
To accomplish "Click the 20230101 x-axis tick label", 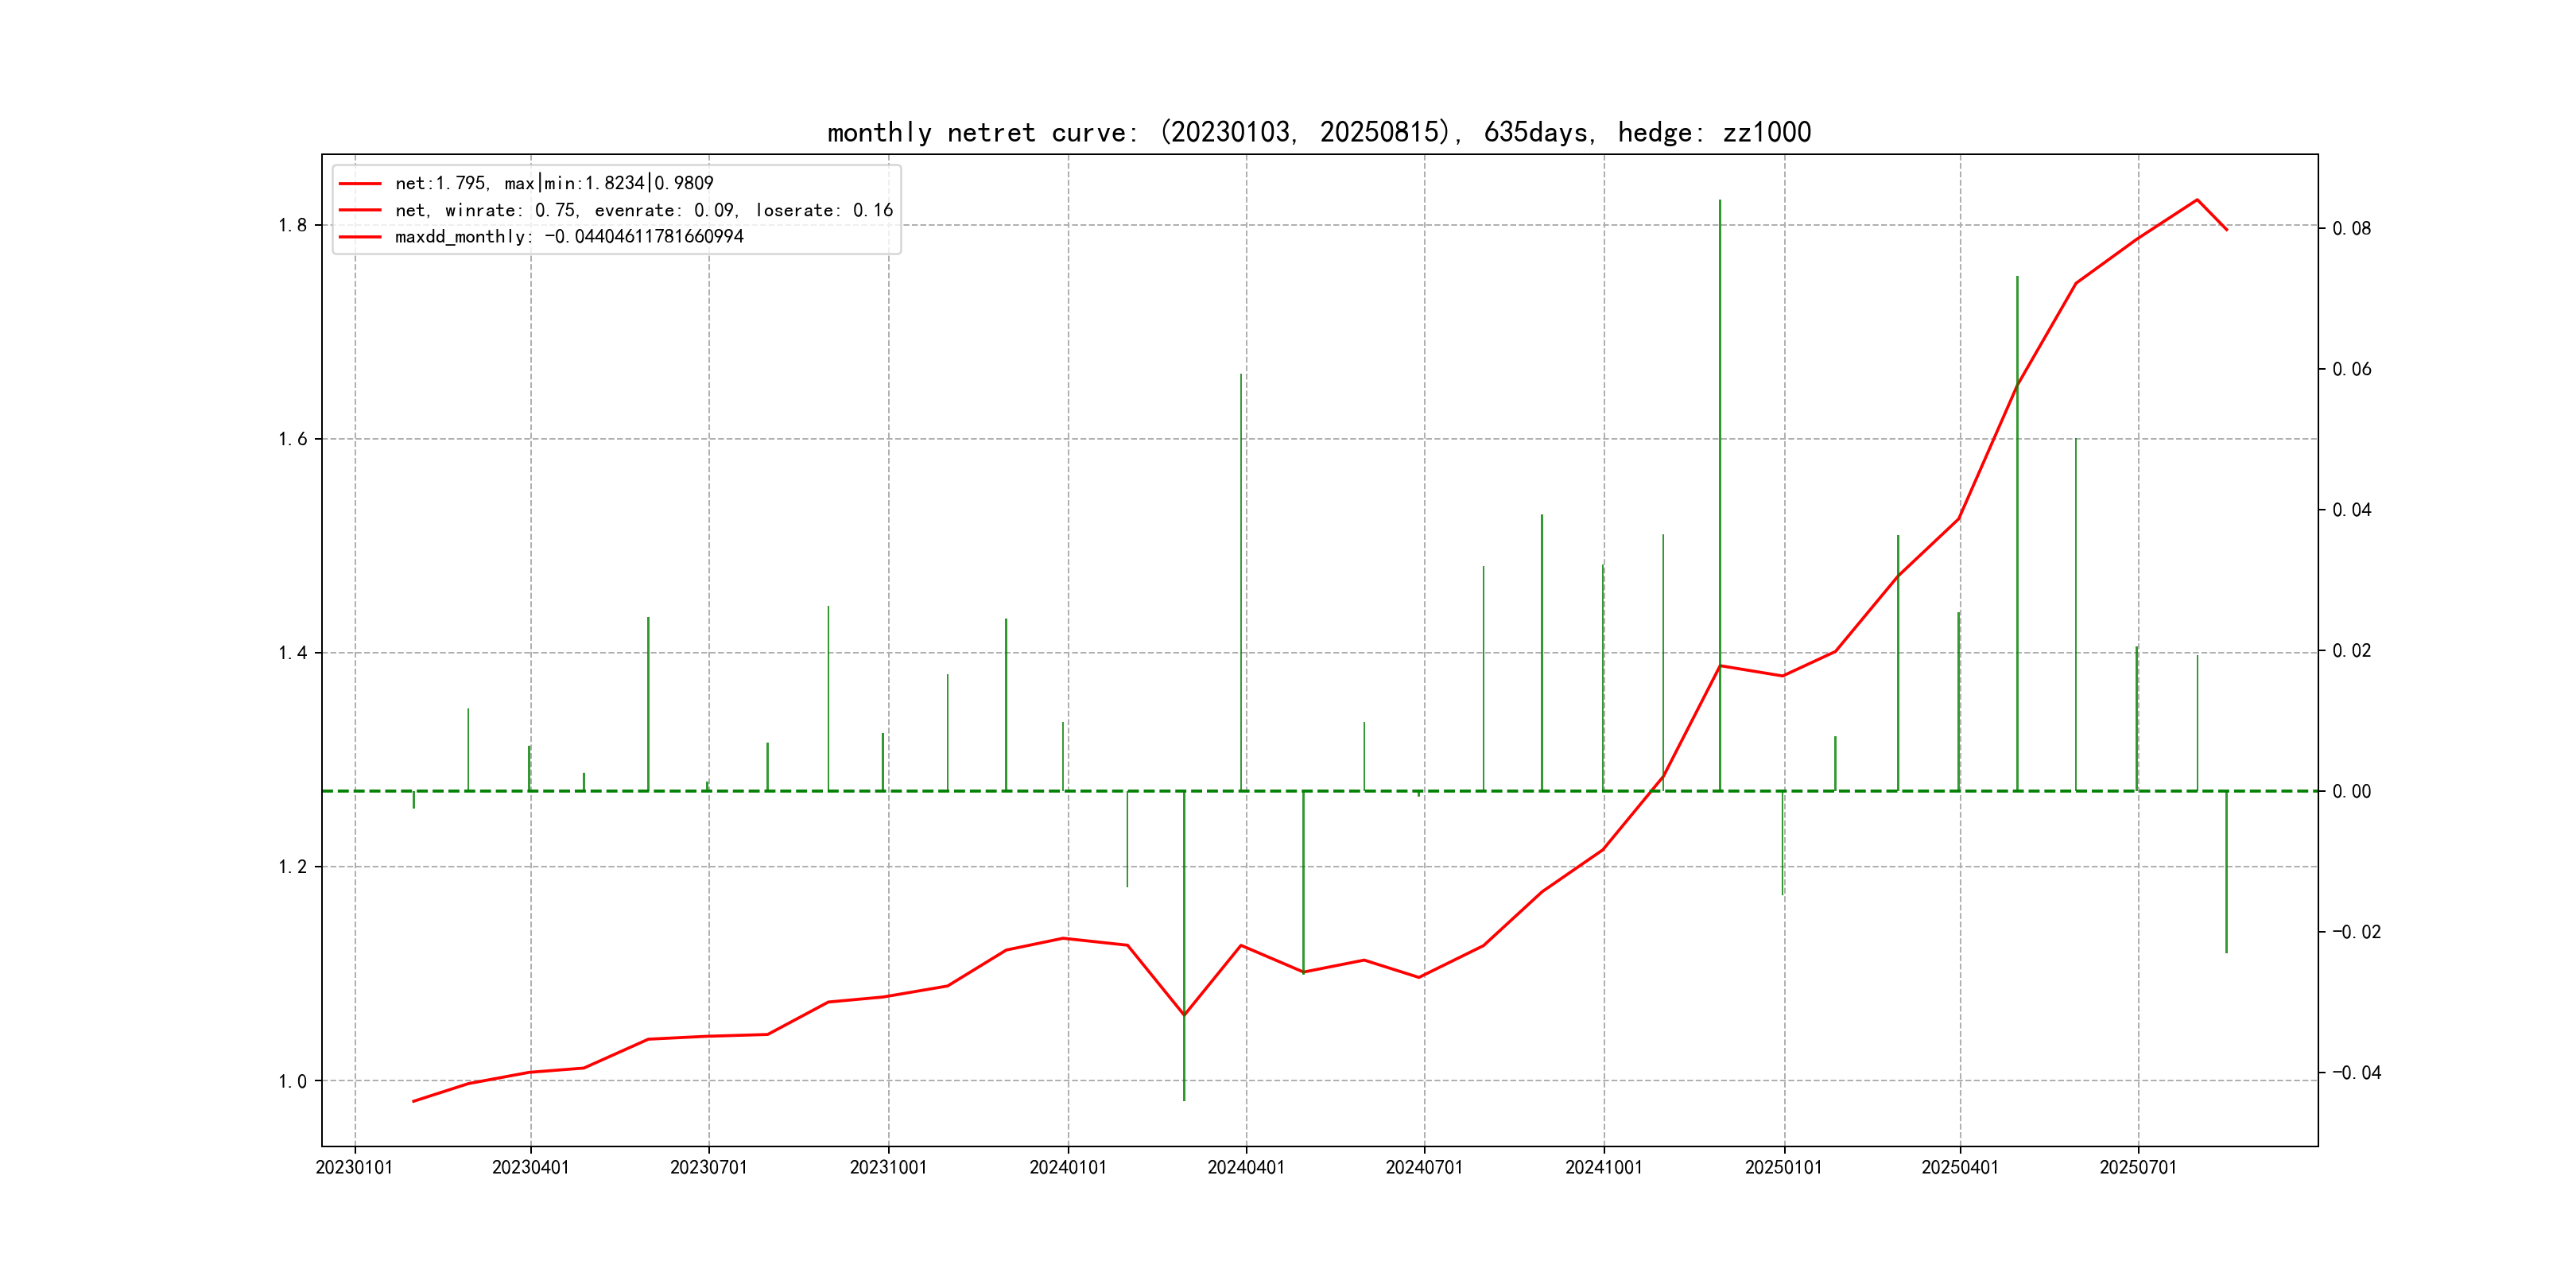I will coord(354,1167).
